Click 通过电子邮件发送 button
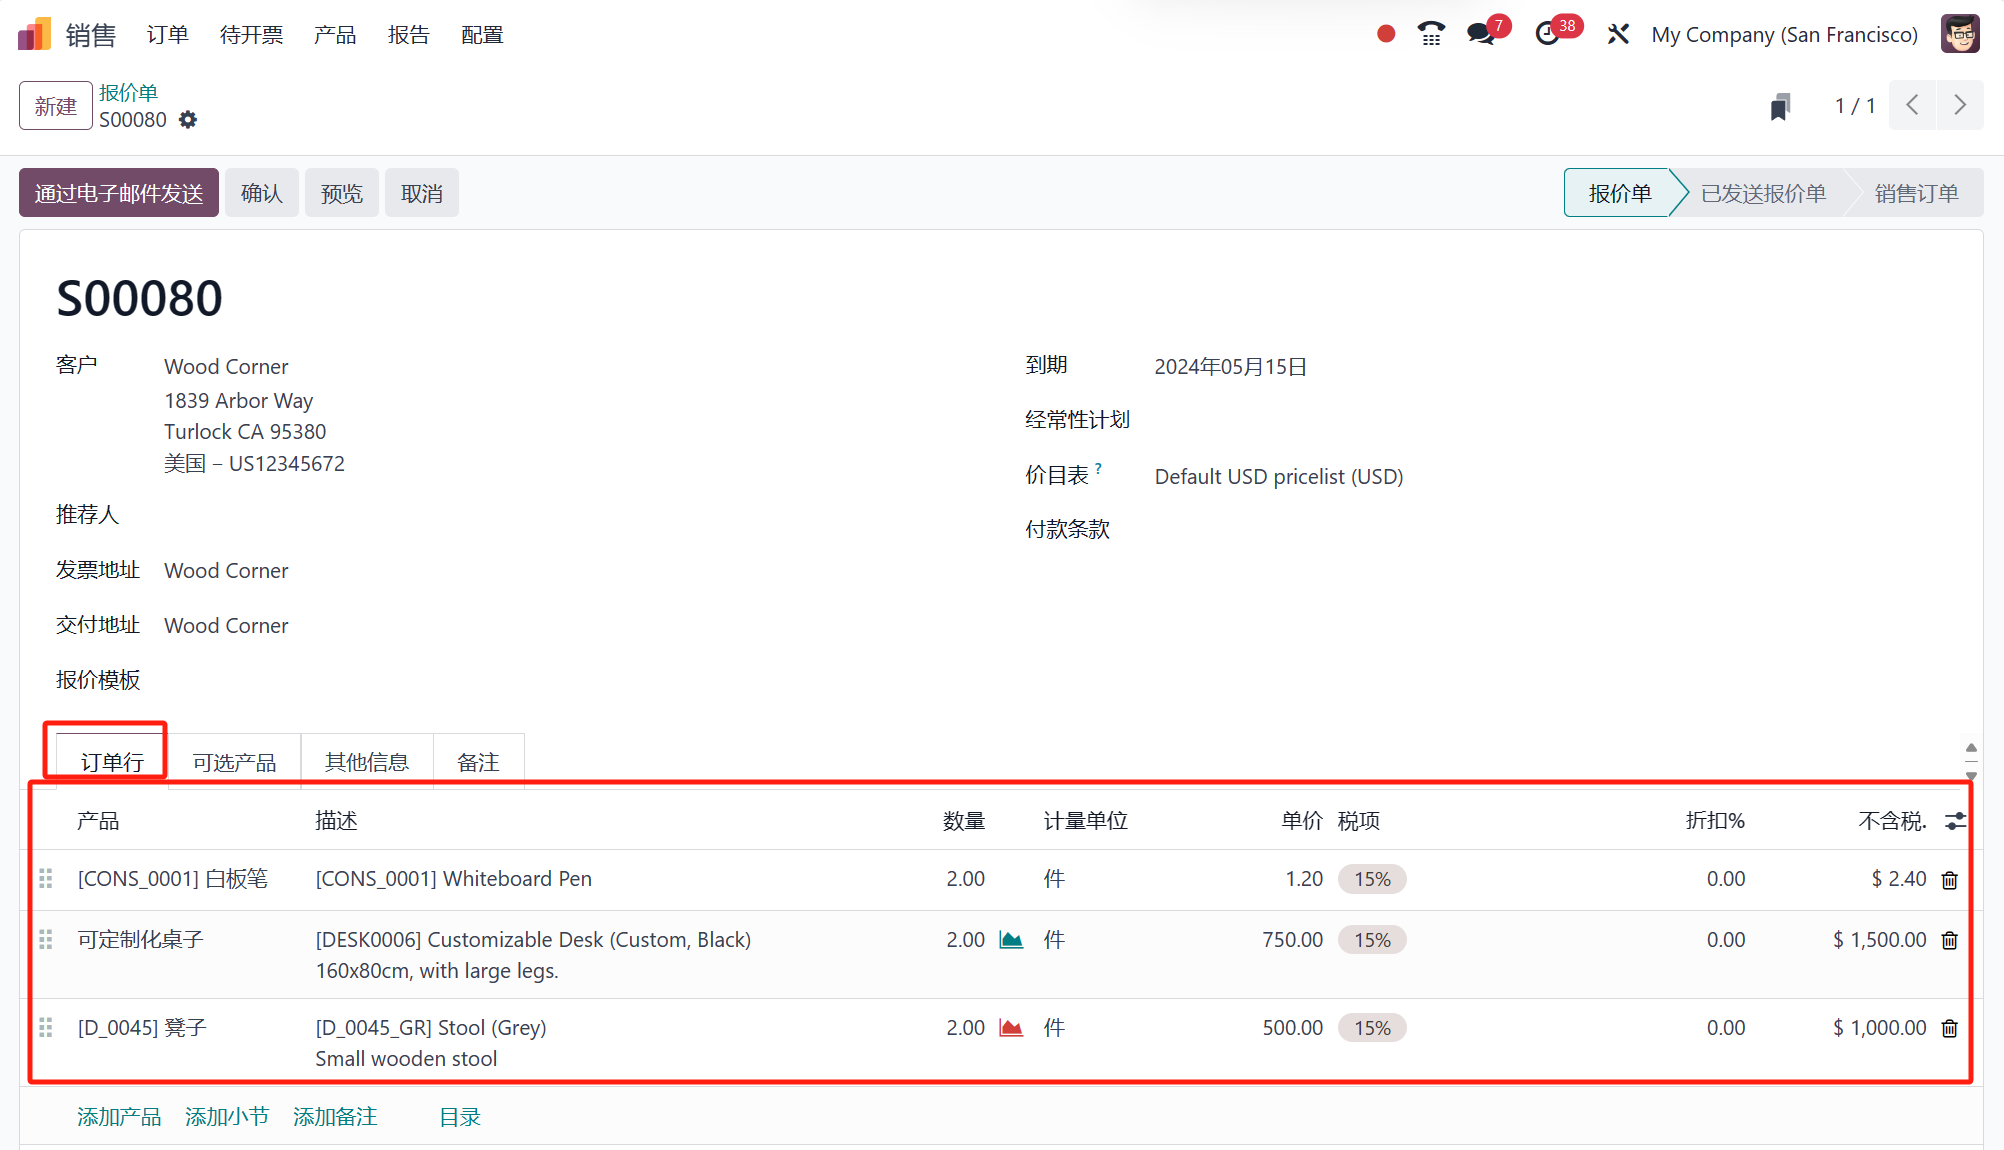Viewport: 2004px width, 1150px height. click(x=120, y=193)
